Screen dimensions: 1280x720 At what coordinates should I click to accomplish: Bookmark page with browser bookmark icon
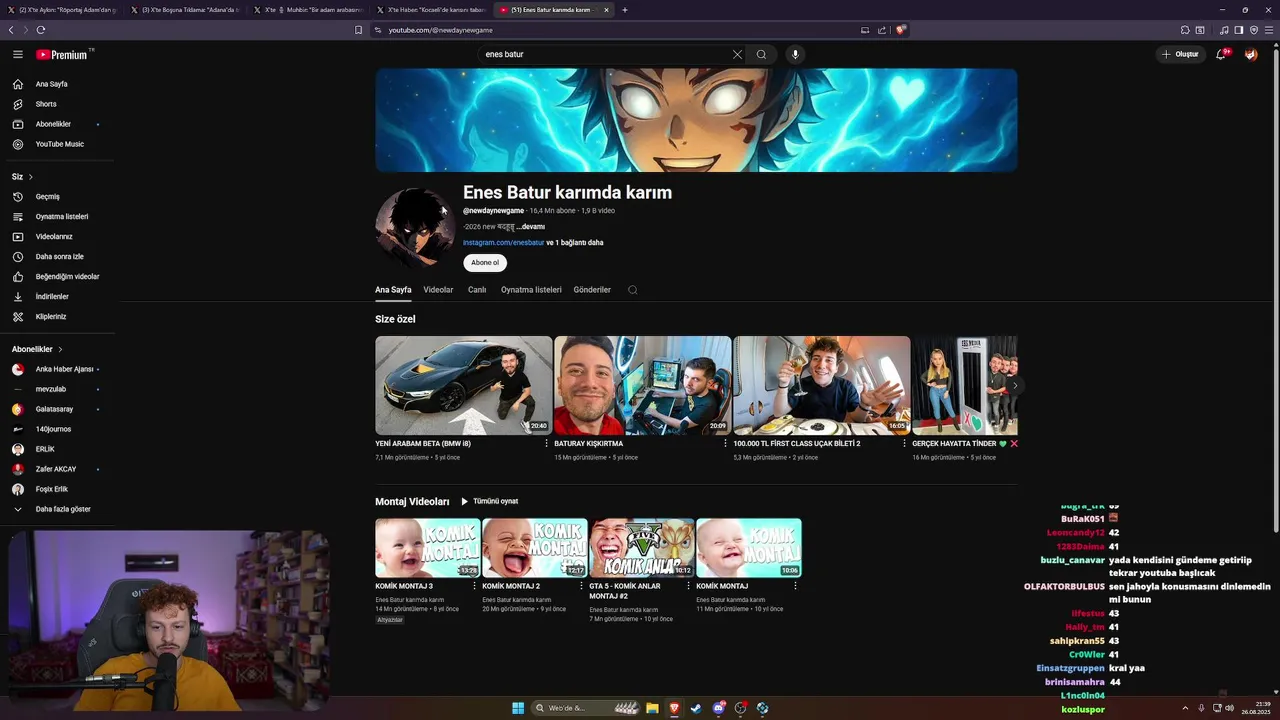(358, 30)
